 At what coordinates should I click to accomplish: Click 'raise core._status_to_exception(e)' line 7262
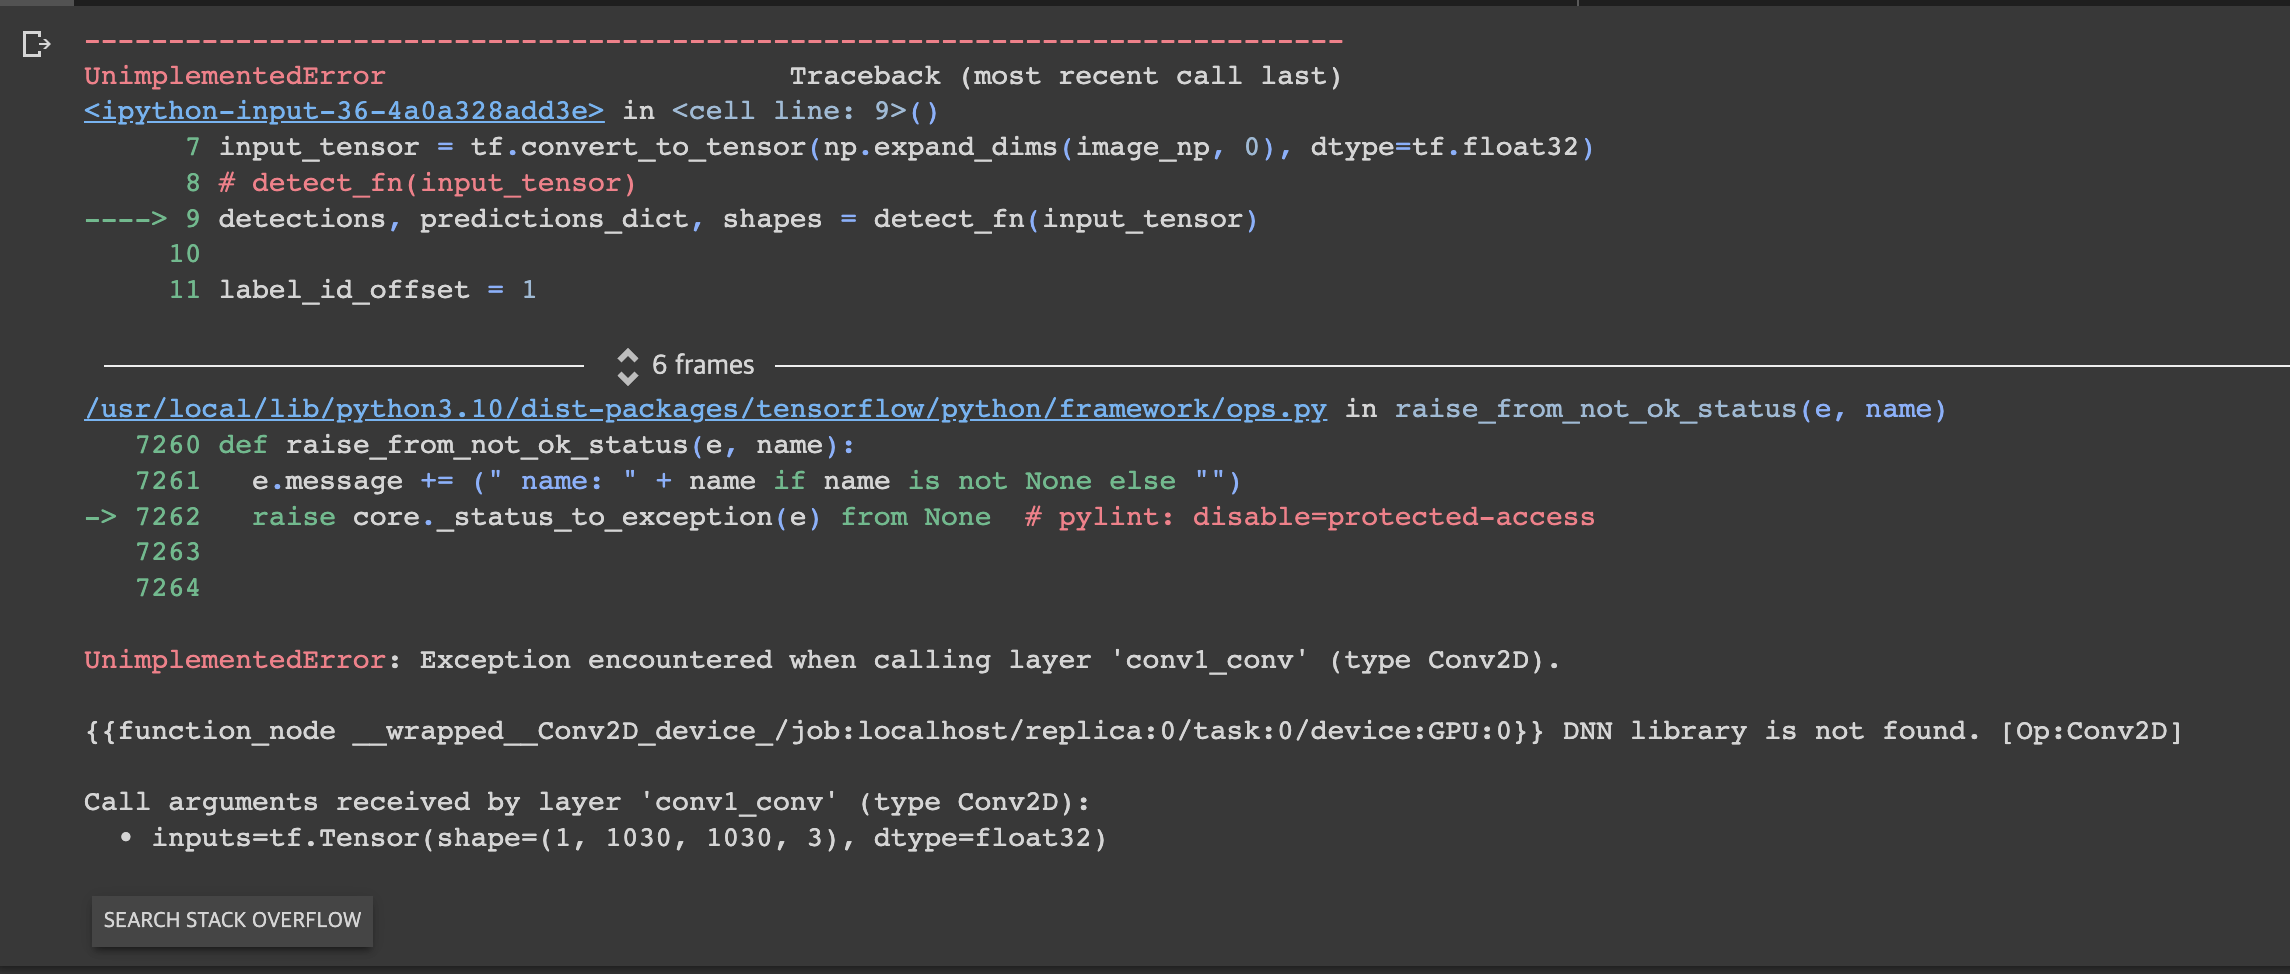click(x=536, y=517)
